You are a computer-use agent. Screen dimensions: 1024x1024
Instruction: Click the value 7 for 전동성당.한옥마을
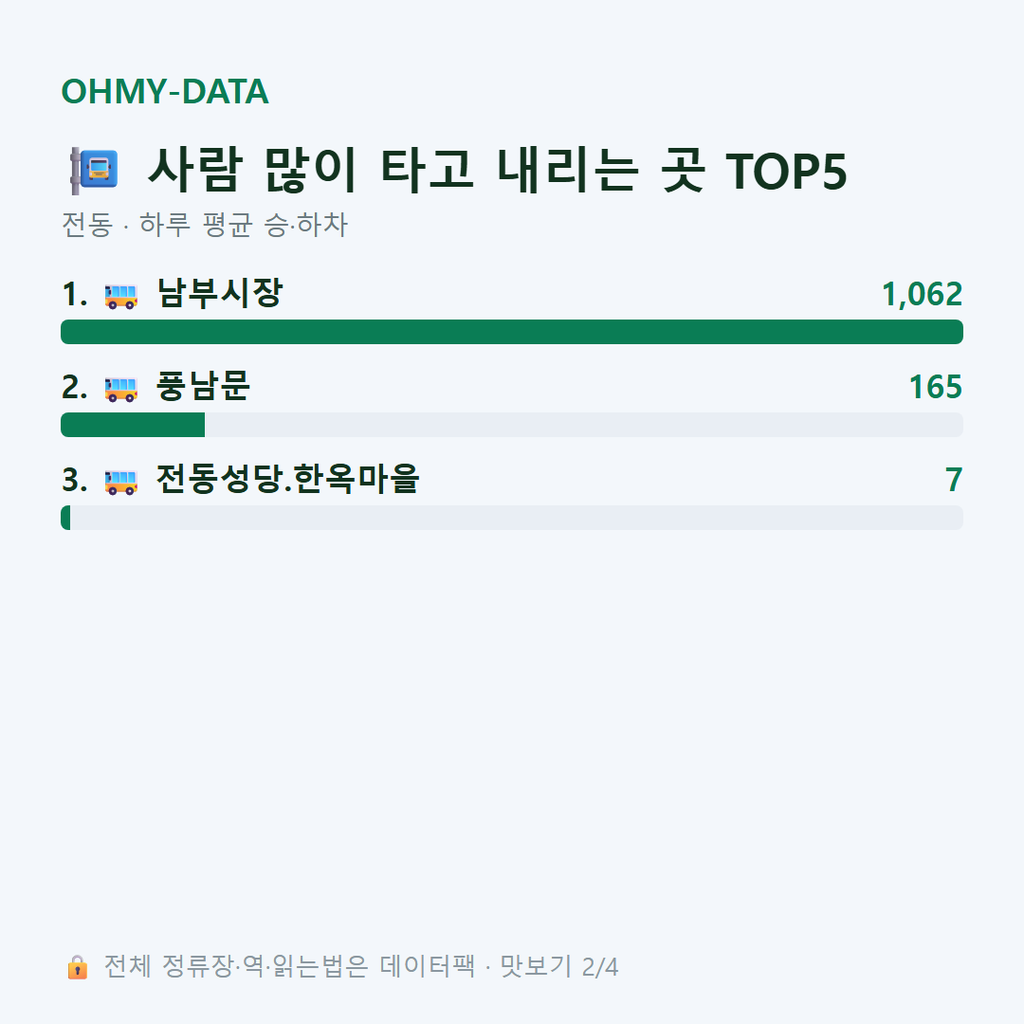[953, 480]
